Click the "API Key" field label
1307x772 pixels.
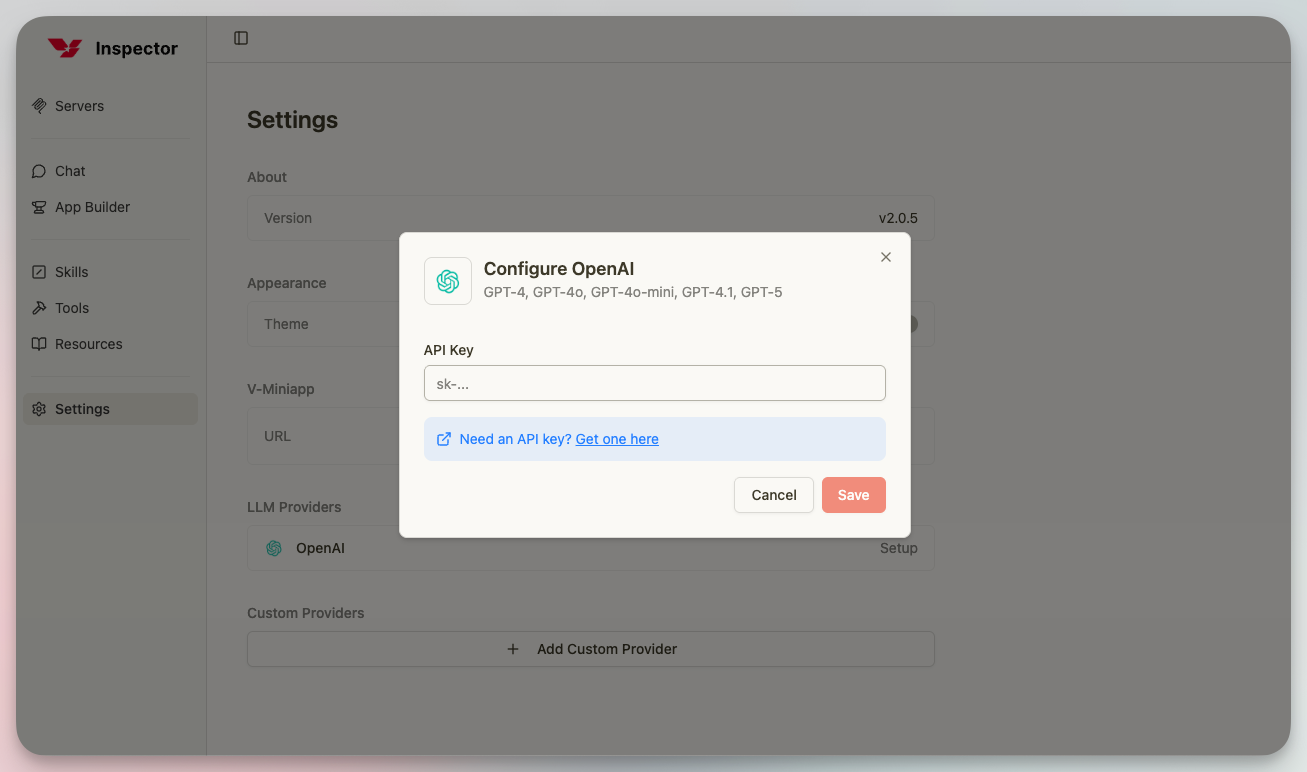[449, 350]
